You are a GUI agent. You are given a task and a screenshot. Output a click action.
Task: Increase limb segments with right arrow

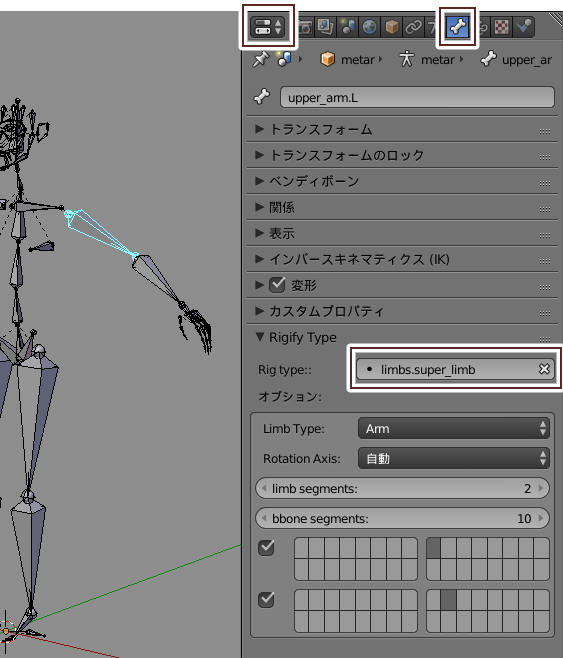click(x=541, y=488)
